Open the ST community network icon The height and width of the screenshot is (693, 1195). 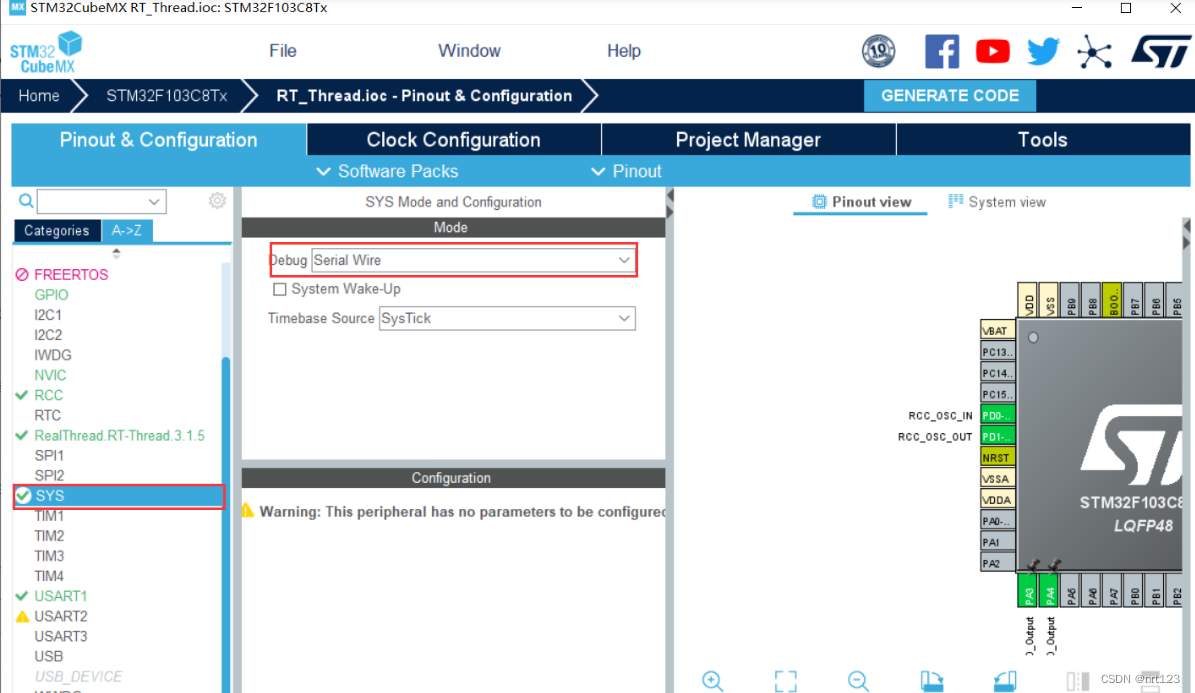[x=1094, y=52]
